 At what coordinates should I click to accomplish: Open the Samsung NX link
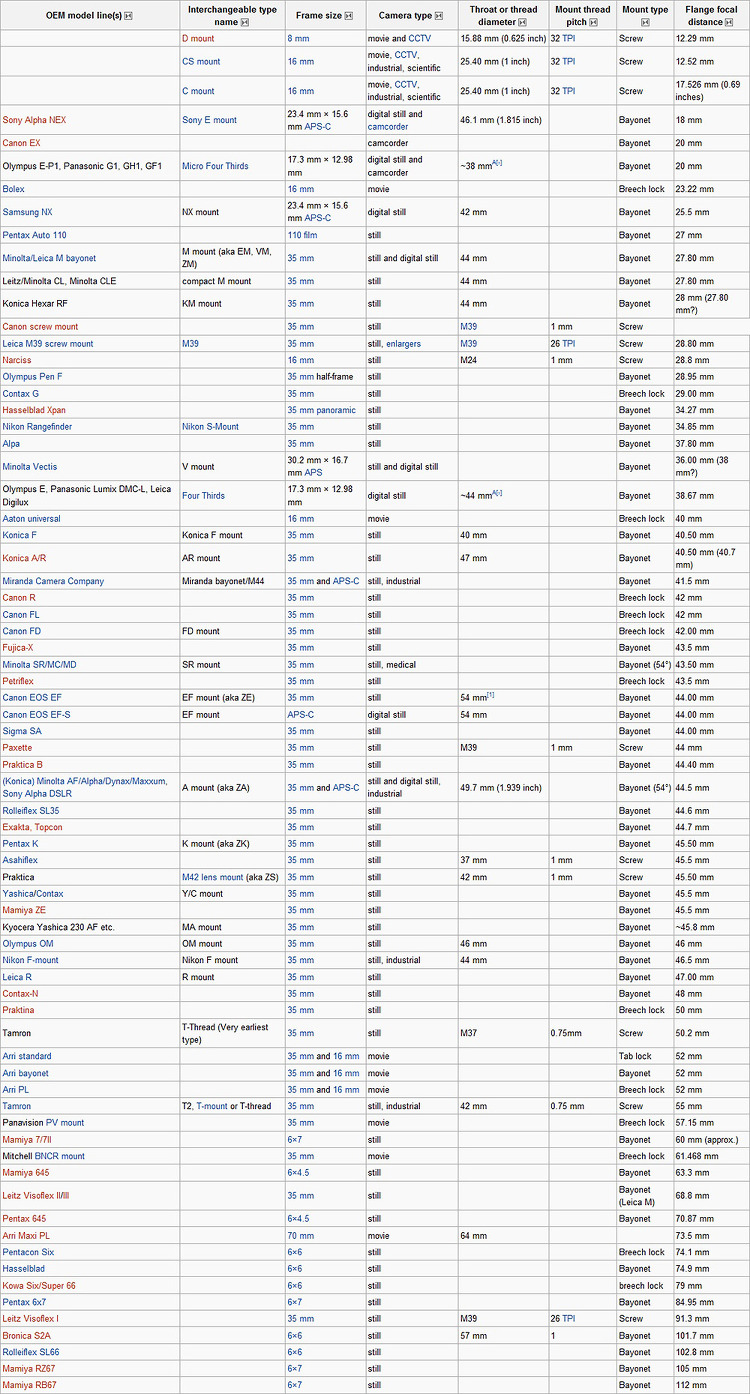click(x=28, y=212)
